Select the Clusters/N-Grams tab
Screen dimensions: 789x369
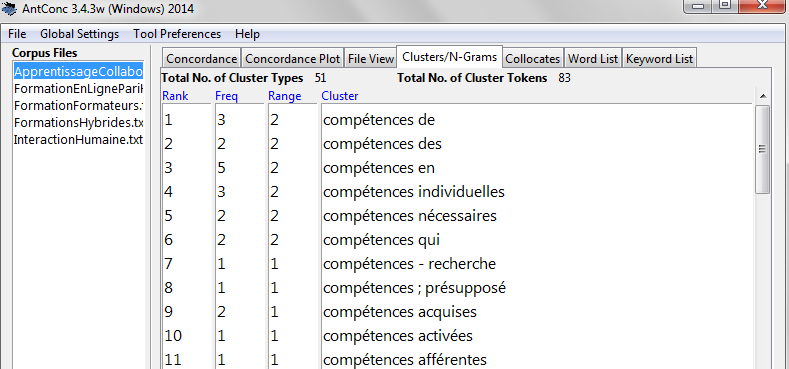[x=450, y=57]
